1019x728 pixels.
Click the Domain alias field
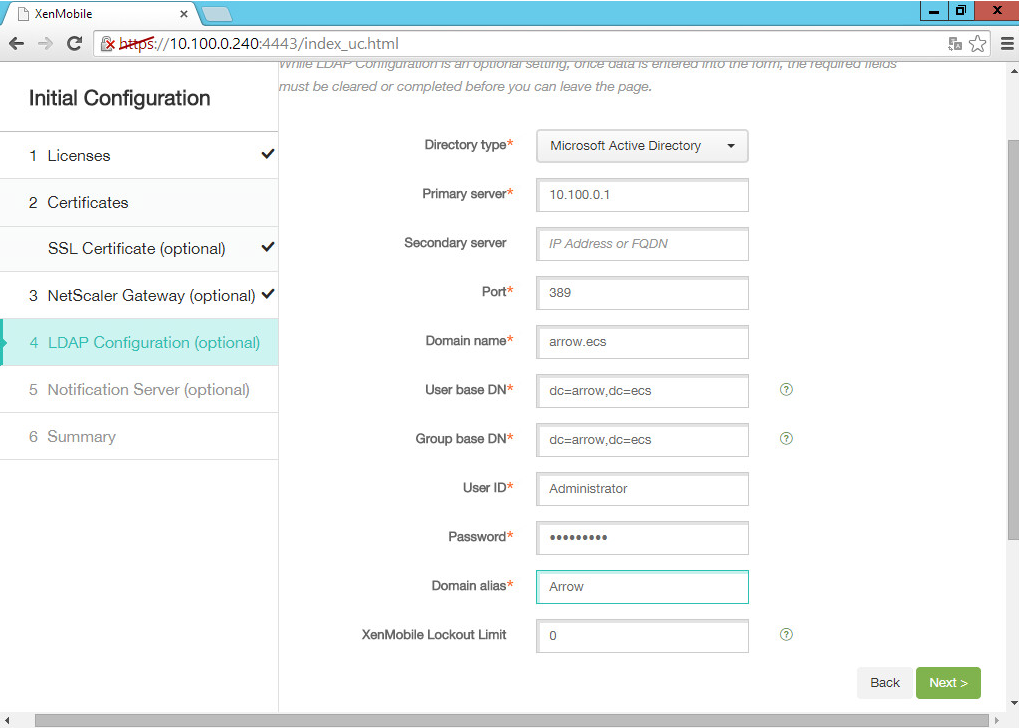pos(642,587)
